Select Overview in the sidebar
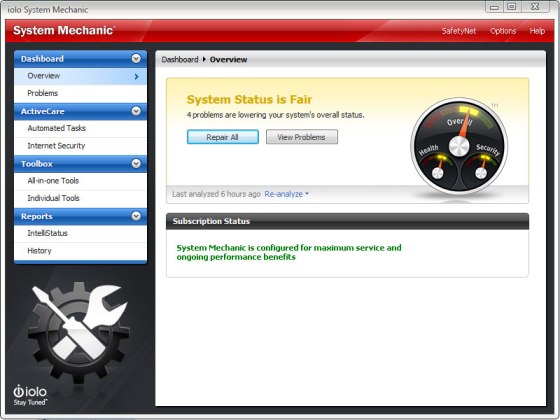Screen dimensions: 560x420 pyautogui.click(x=80, y=76)
